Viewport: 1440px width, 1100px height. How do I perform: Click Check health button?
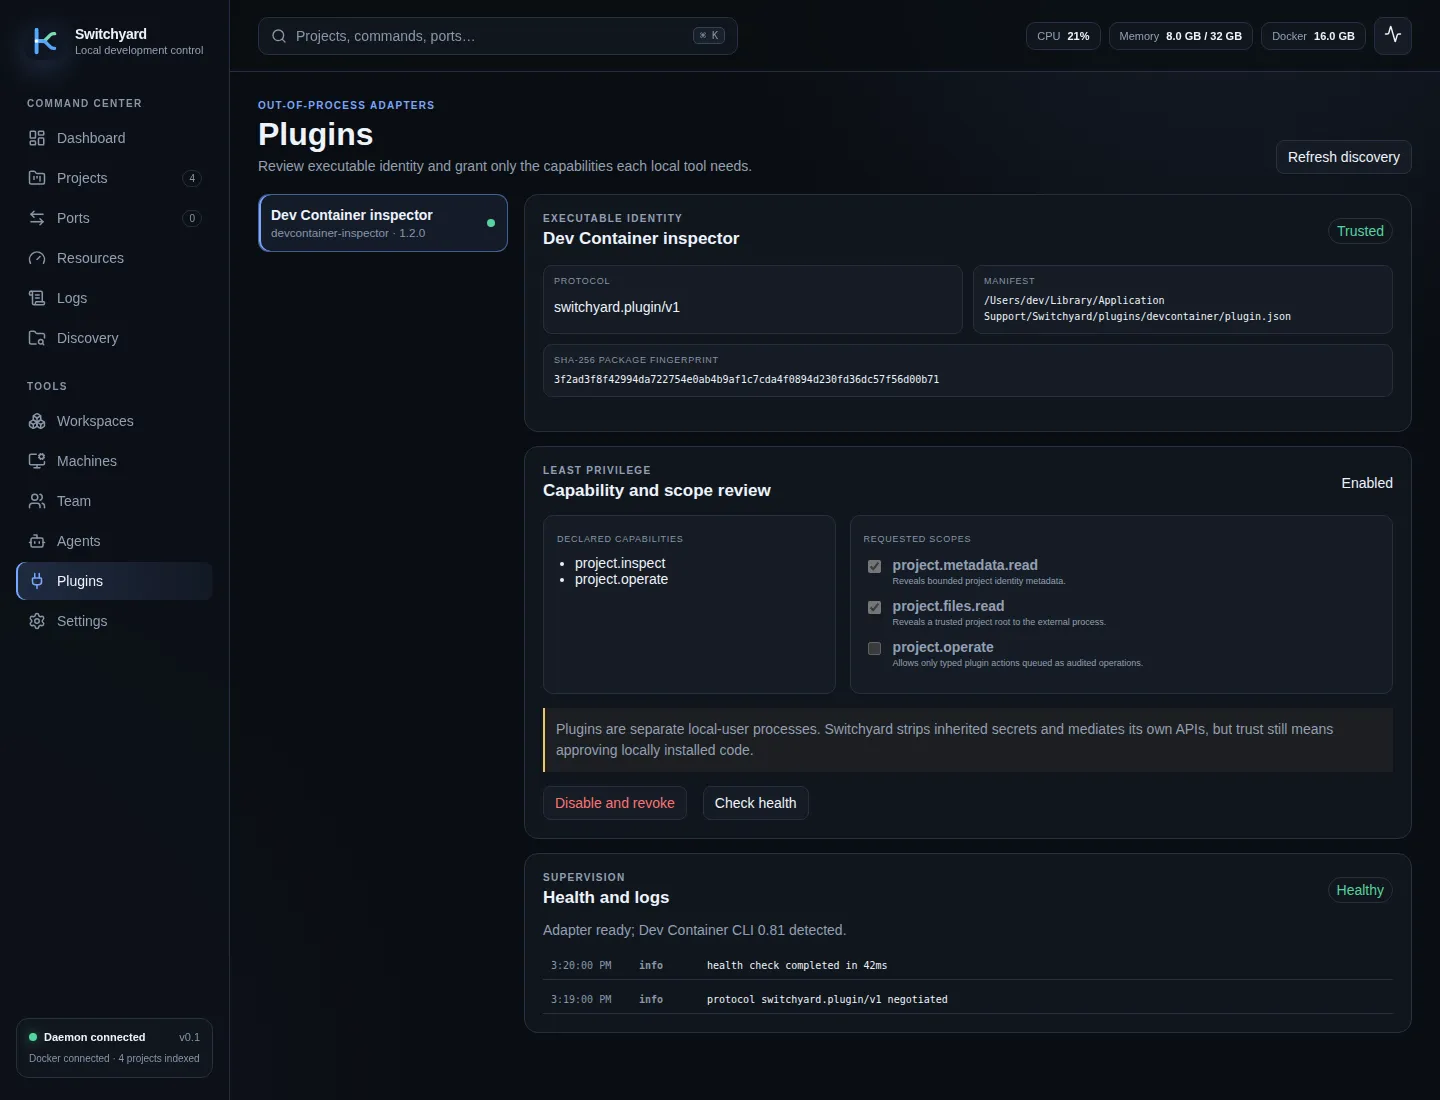pos(756,803)
